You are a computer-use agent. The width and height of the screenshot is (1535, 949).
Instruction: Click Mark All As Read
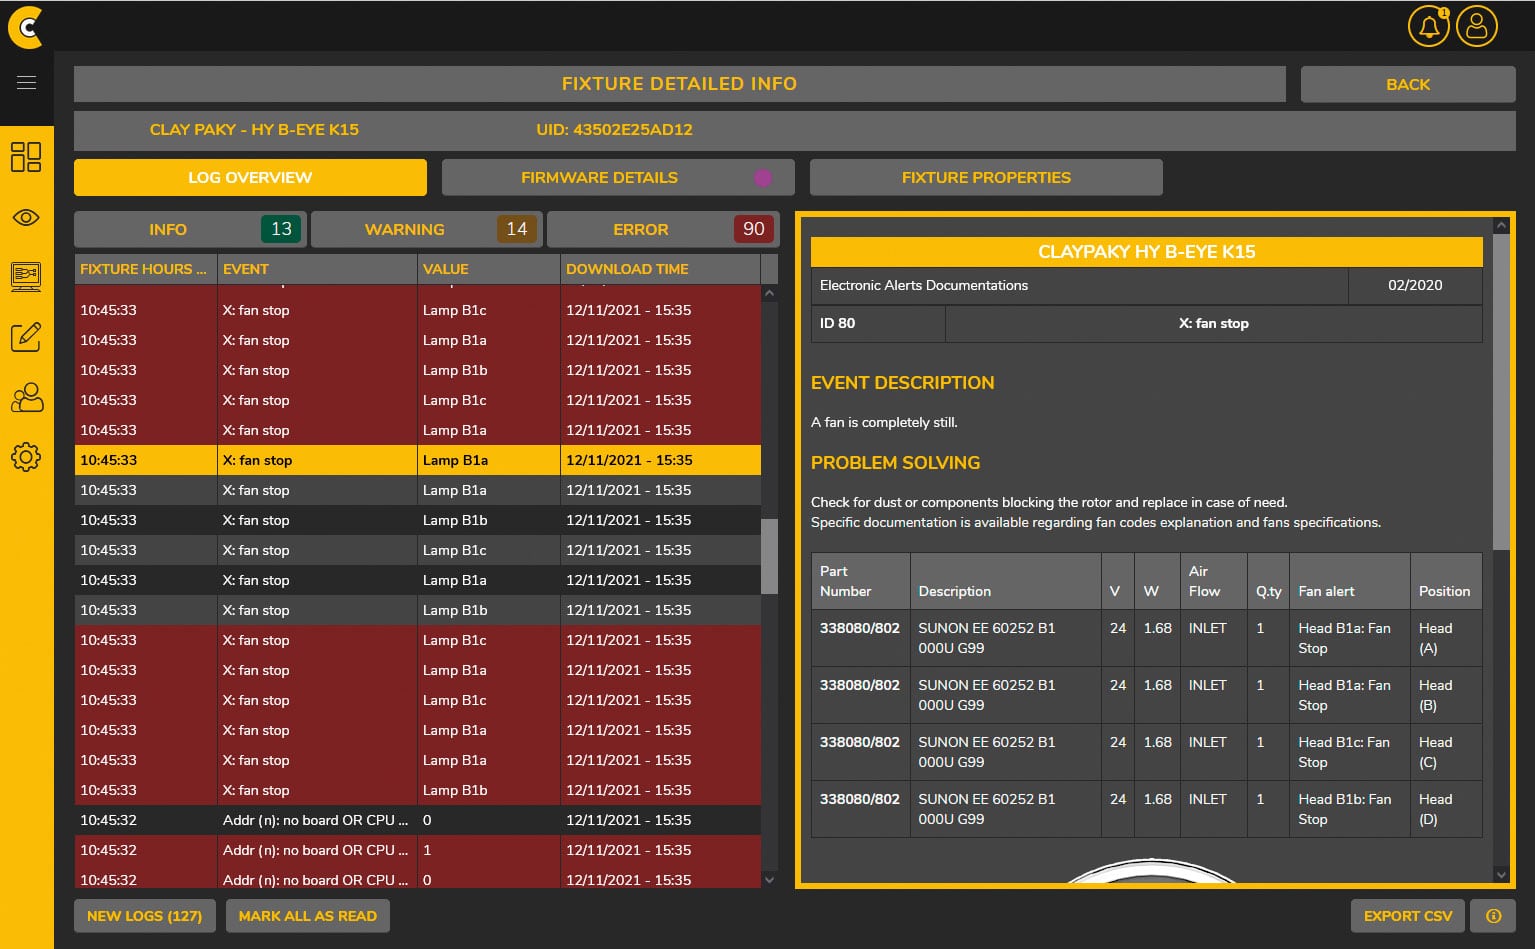coord(307,916)
